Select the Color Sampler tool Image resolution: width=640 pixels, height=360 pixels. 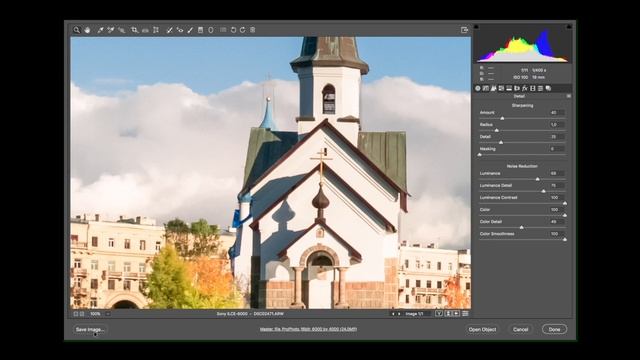(111, 30)
